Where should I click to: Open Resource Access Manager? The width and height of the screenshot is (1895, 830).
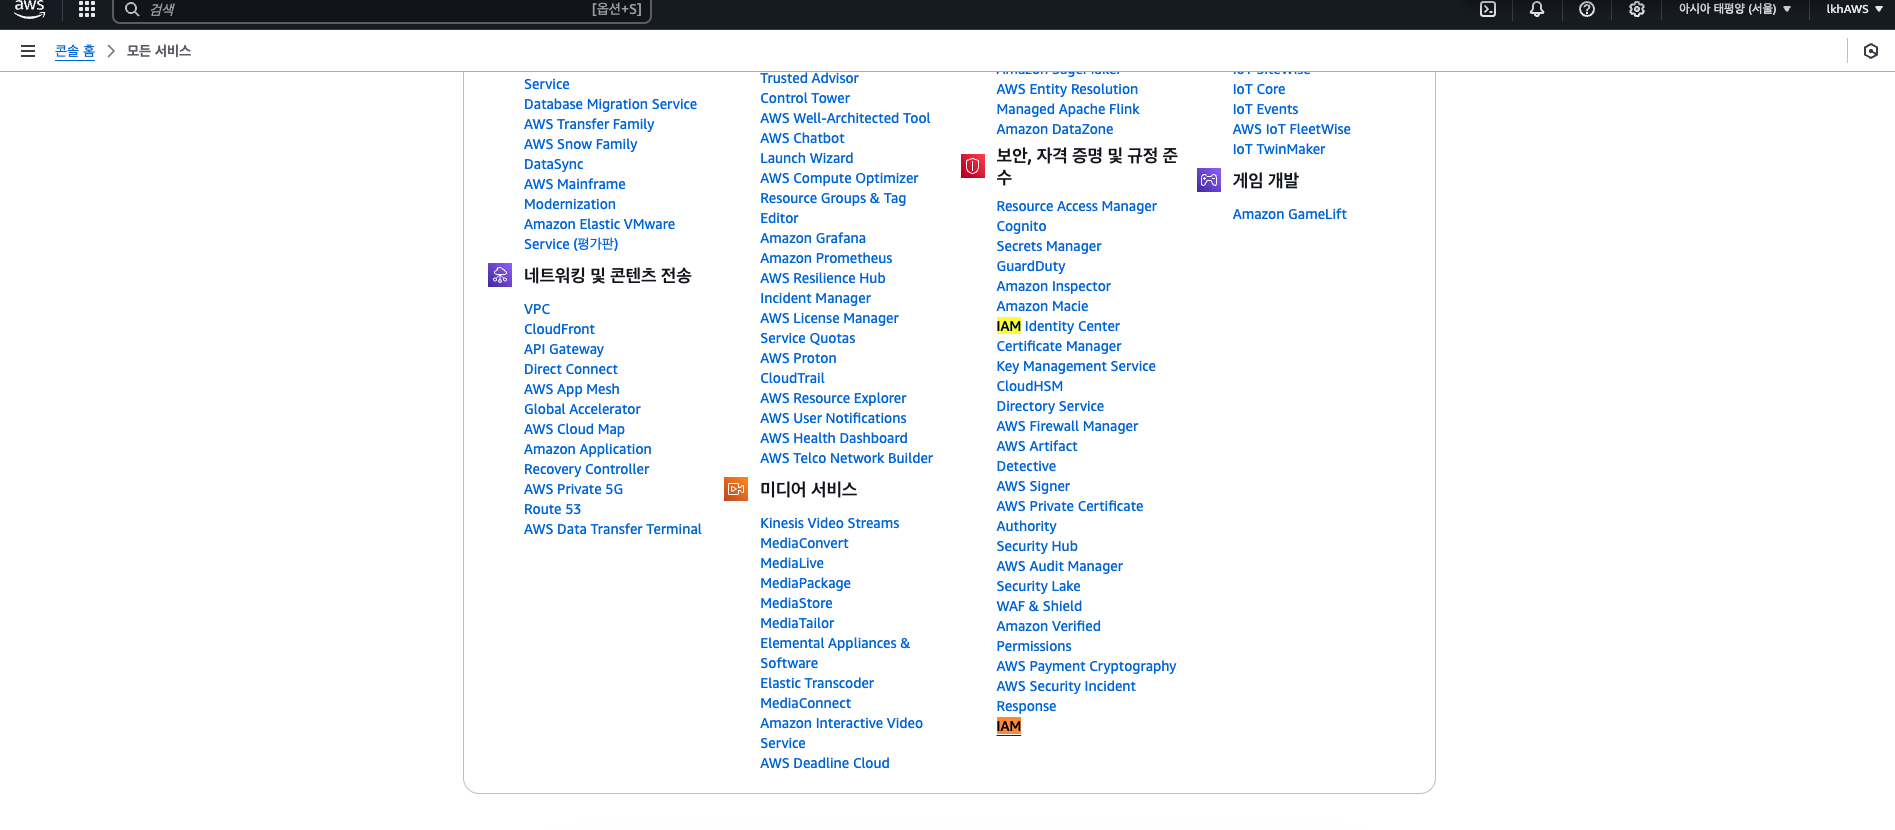[x=1076, y=206]
